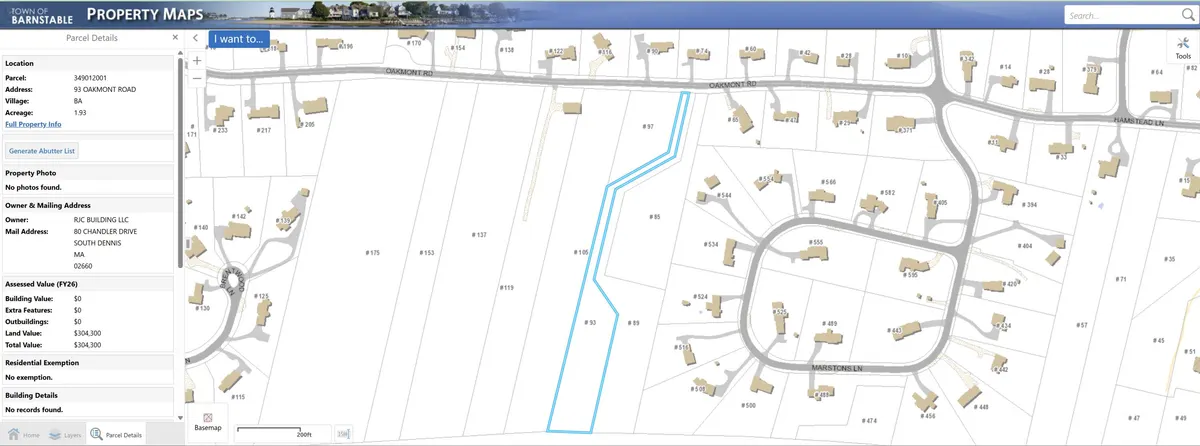Switch to the Home tab
1200x446 pixels.
click(24, 435)
